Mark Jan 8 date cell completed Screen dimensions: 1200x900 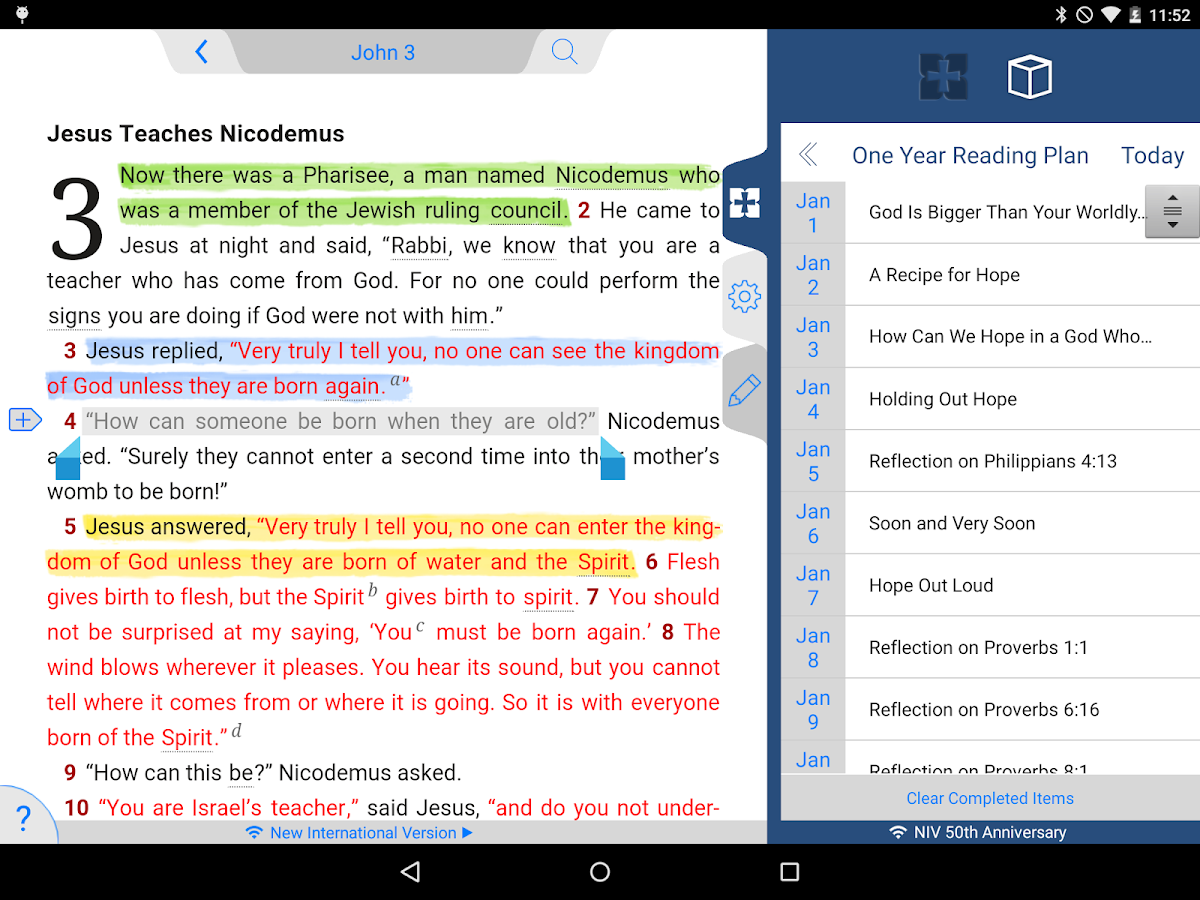coord(813,647)
